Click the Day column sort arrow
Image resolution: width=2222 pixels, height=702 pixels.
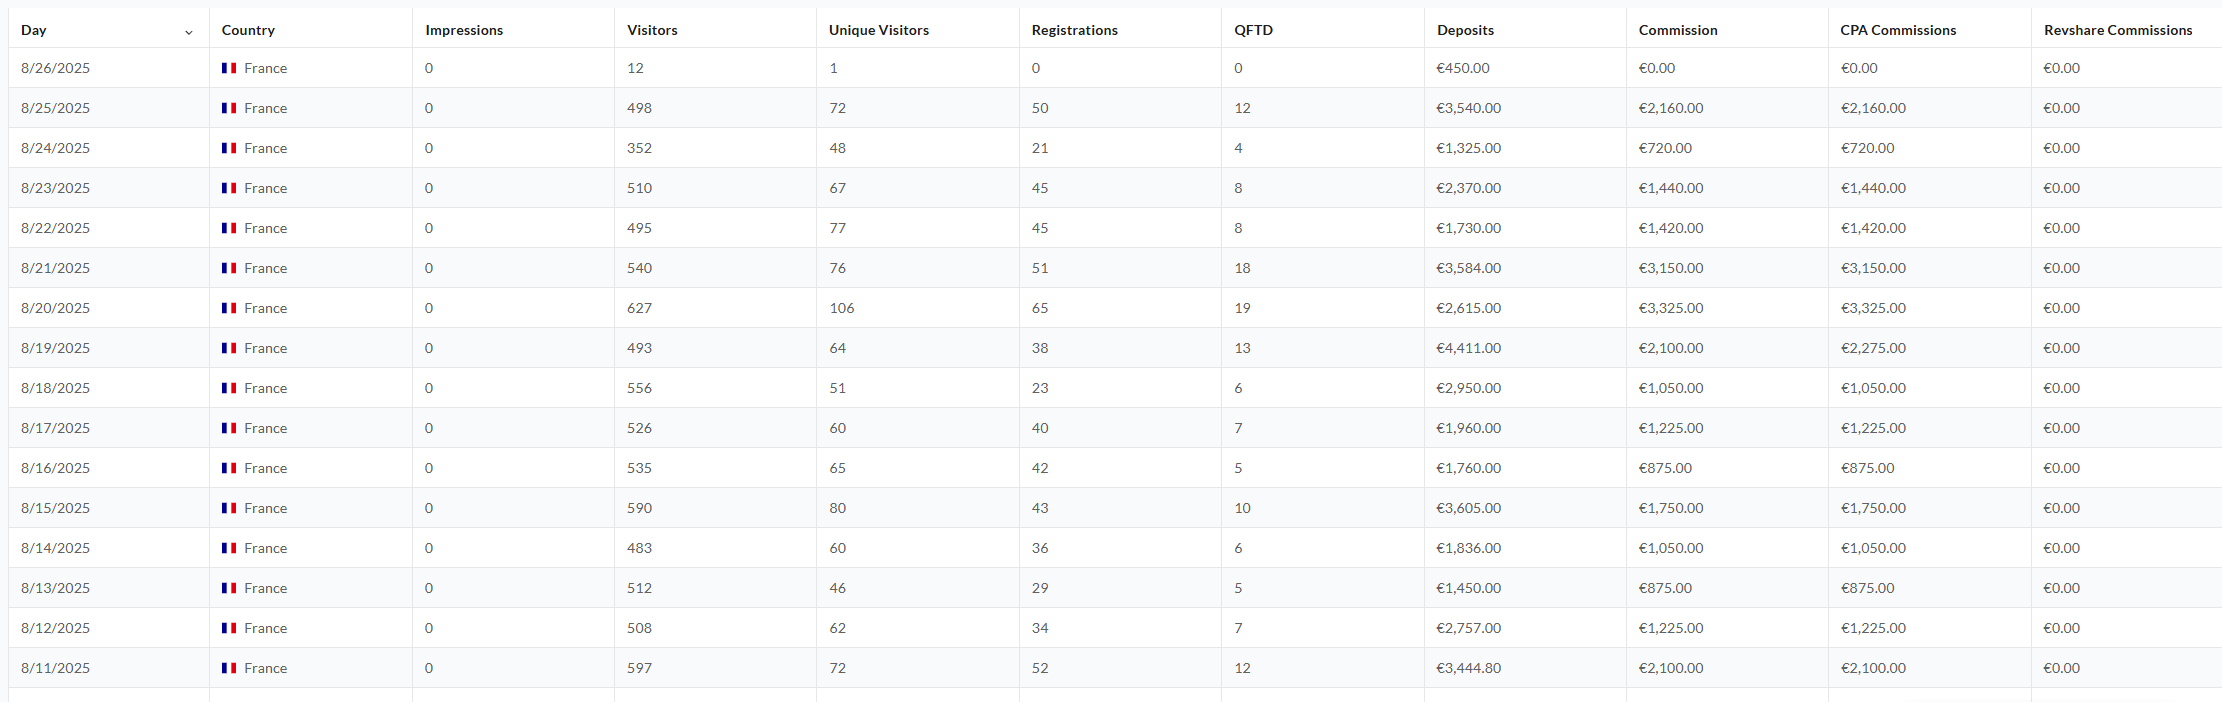pyautogui.click(x=189, y=32)
